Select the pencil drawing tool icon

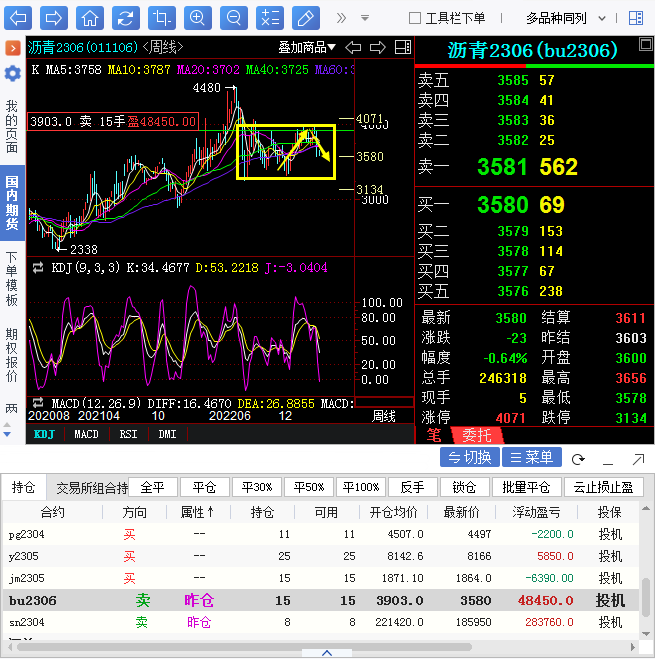[x=306, y=18]
